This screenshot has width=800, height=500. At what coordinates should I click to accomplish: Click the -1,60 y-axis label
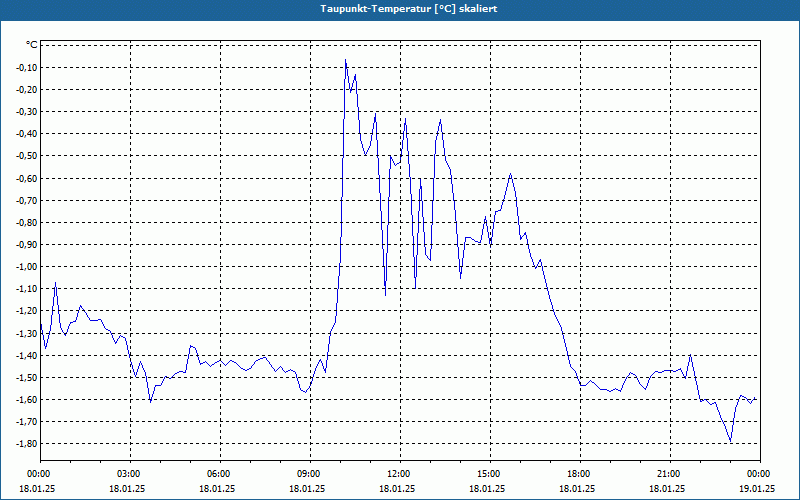27,399
